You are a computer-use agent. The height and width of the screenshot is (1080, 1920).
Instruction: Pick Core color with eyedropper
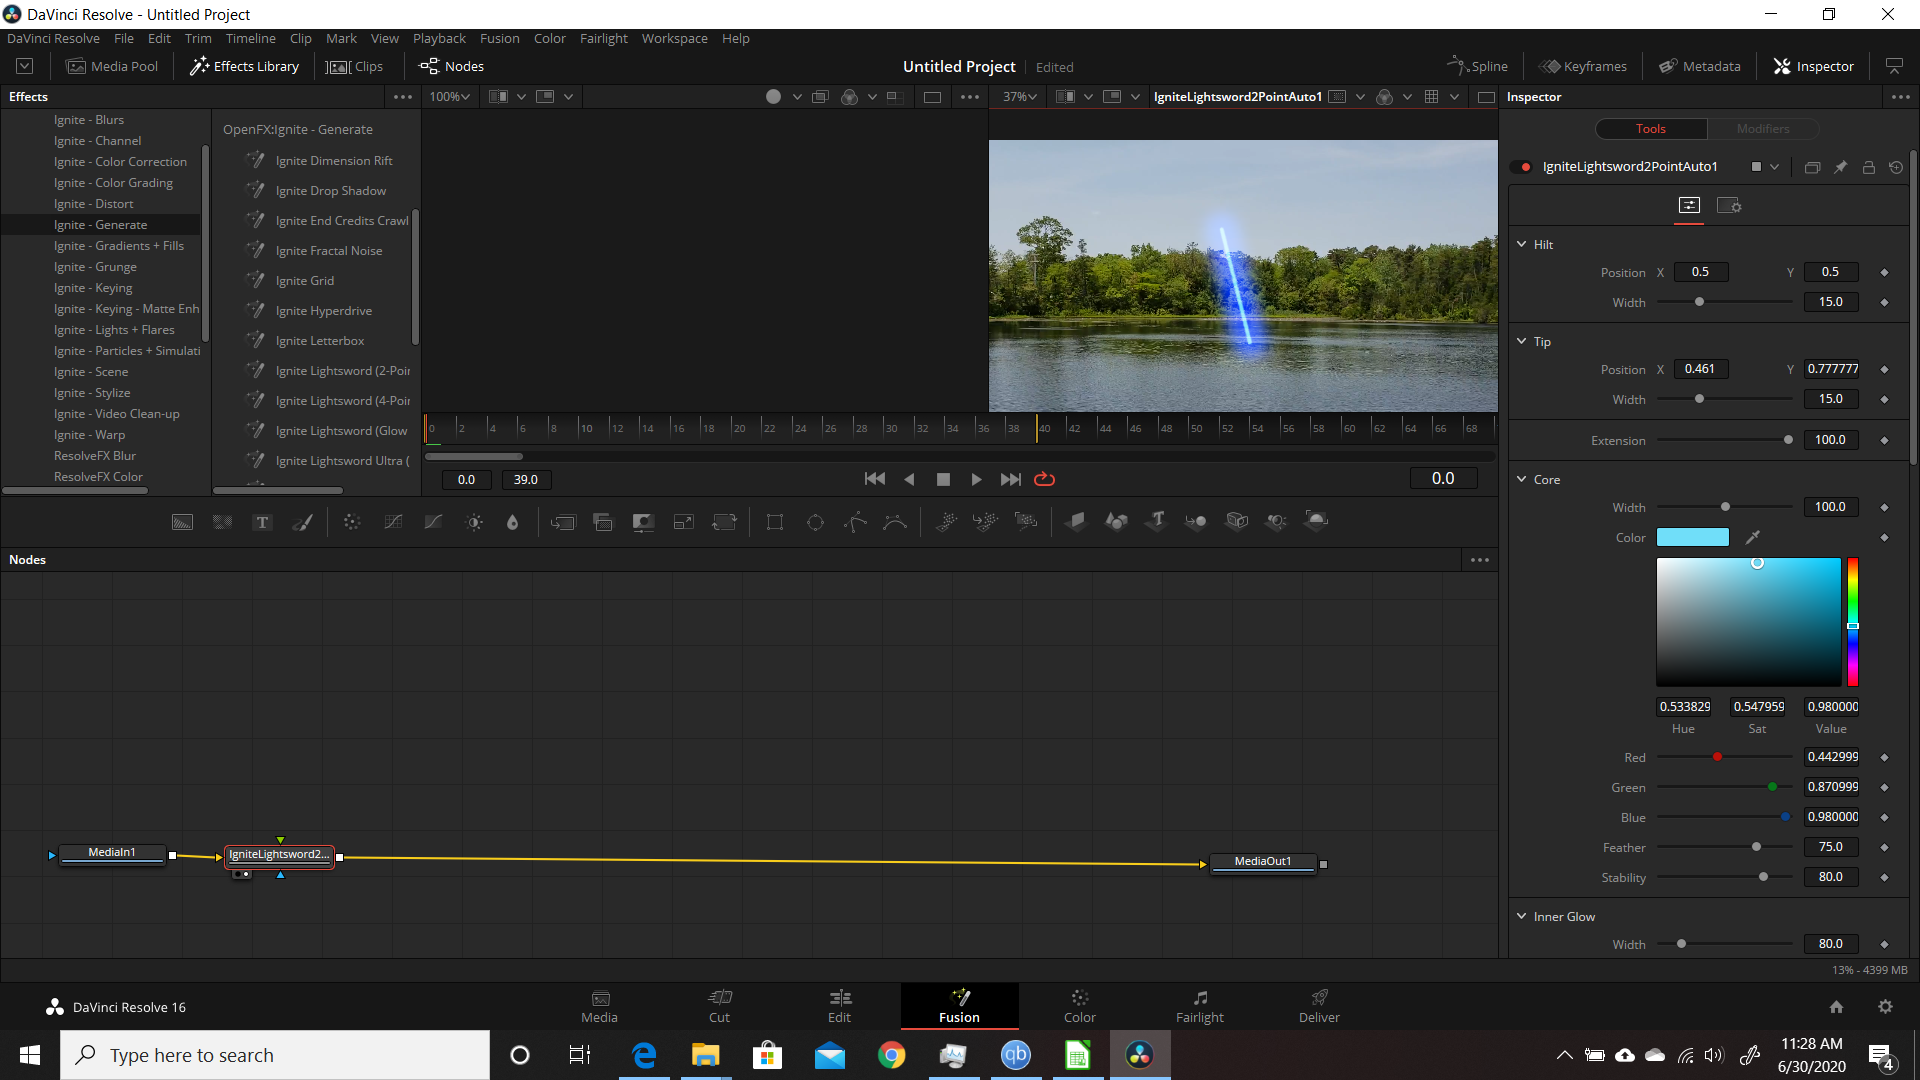click(x=1753, y=537)
